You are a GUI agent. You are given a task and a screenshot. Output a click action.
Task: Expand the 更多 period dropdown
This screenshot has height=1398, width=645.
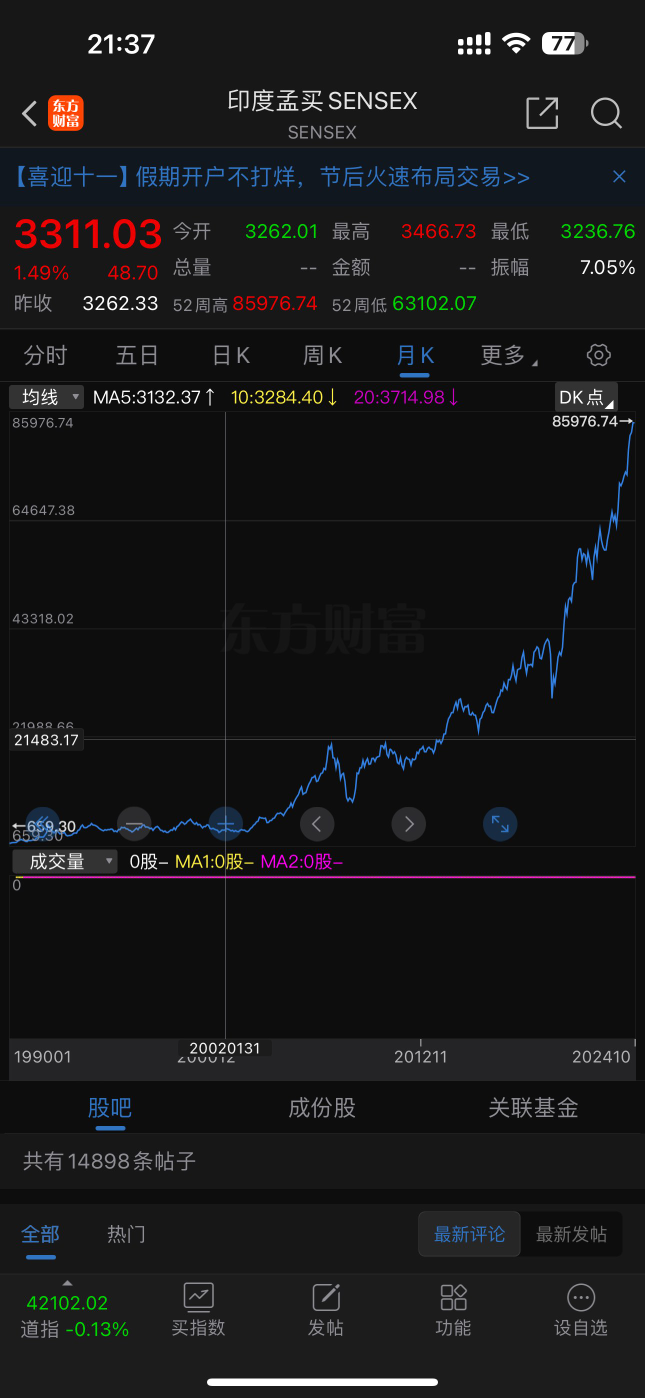click(508, 355)
